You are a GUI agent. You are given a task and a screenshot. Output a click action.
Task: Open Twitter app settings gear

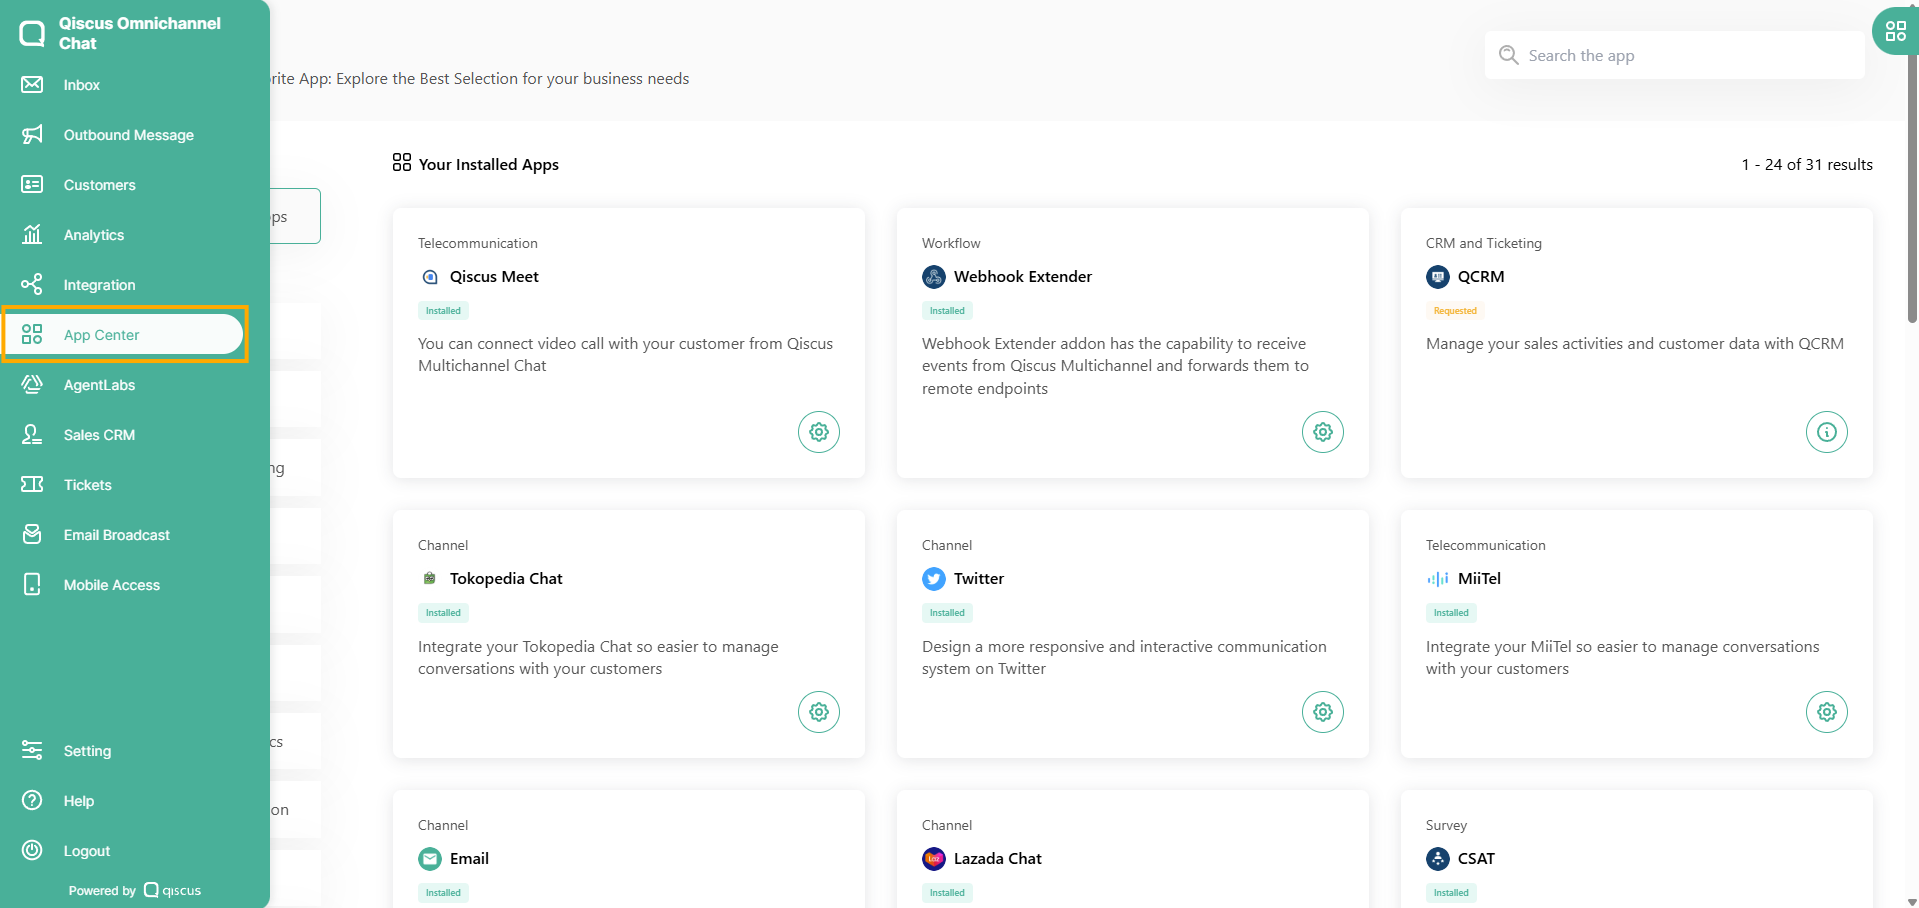[x=1322, y=712]
